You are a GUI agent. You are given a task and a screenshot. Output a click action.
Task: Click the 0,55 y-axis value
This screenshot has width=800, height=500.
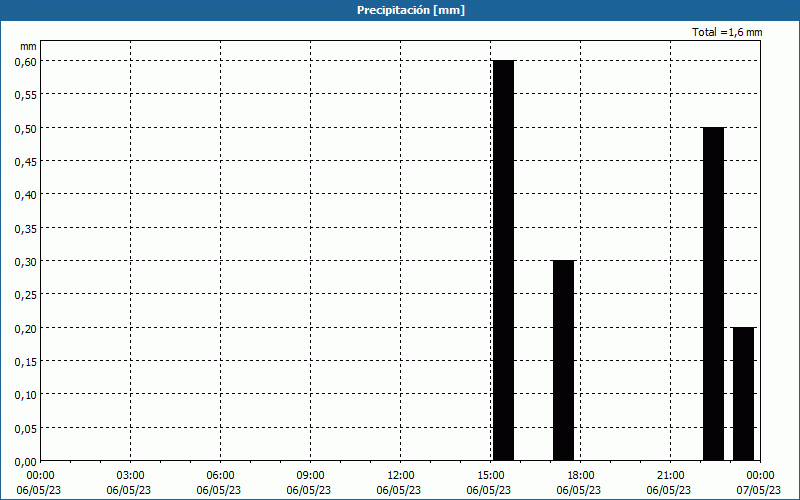[x=26, y=94]
